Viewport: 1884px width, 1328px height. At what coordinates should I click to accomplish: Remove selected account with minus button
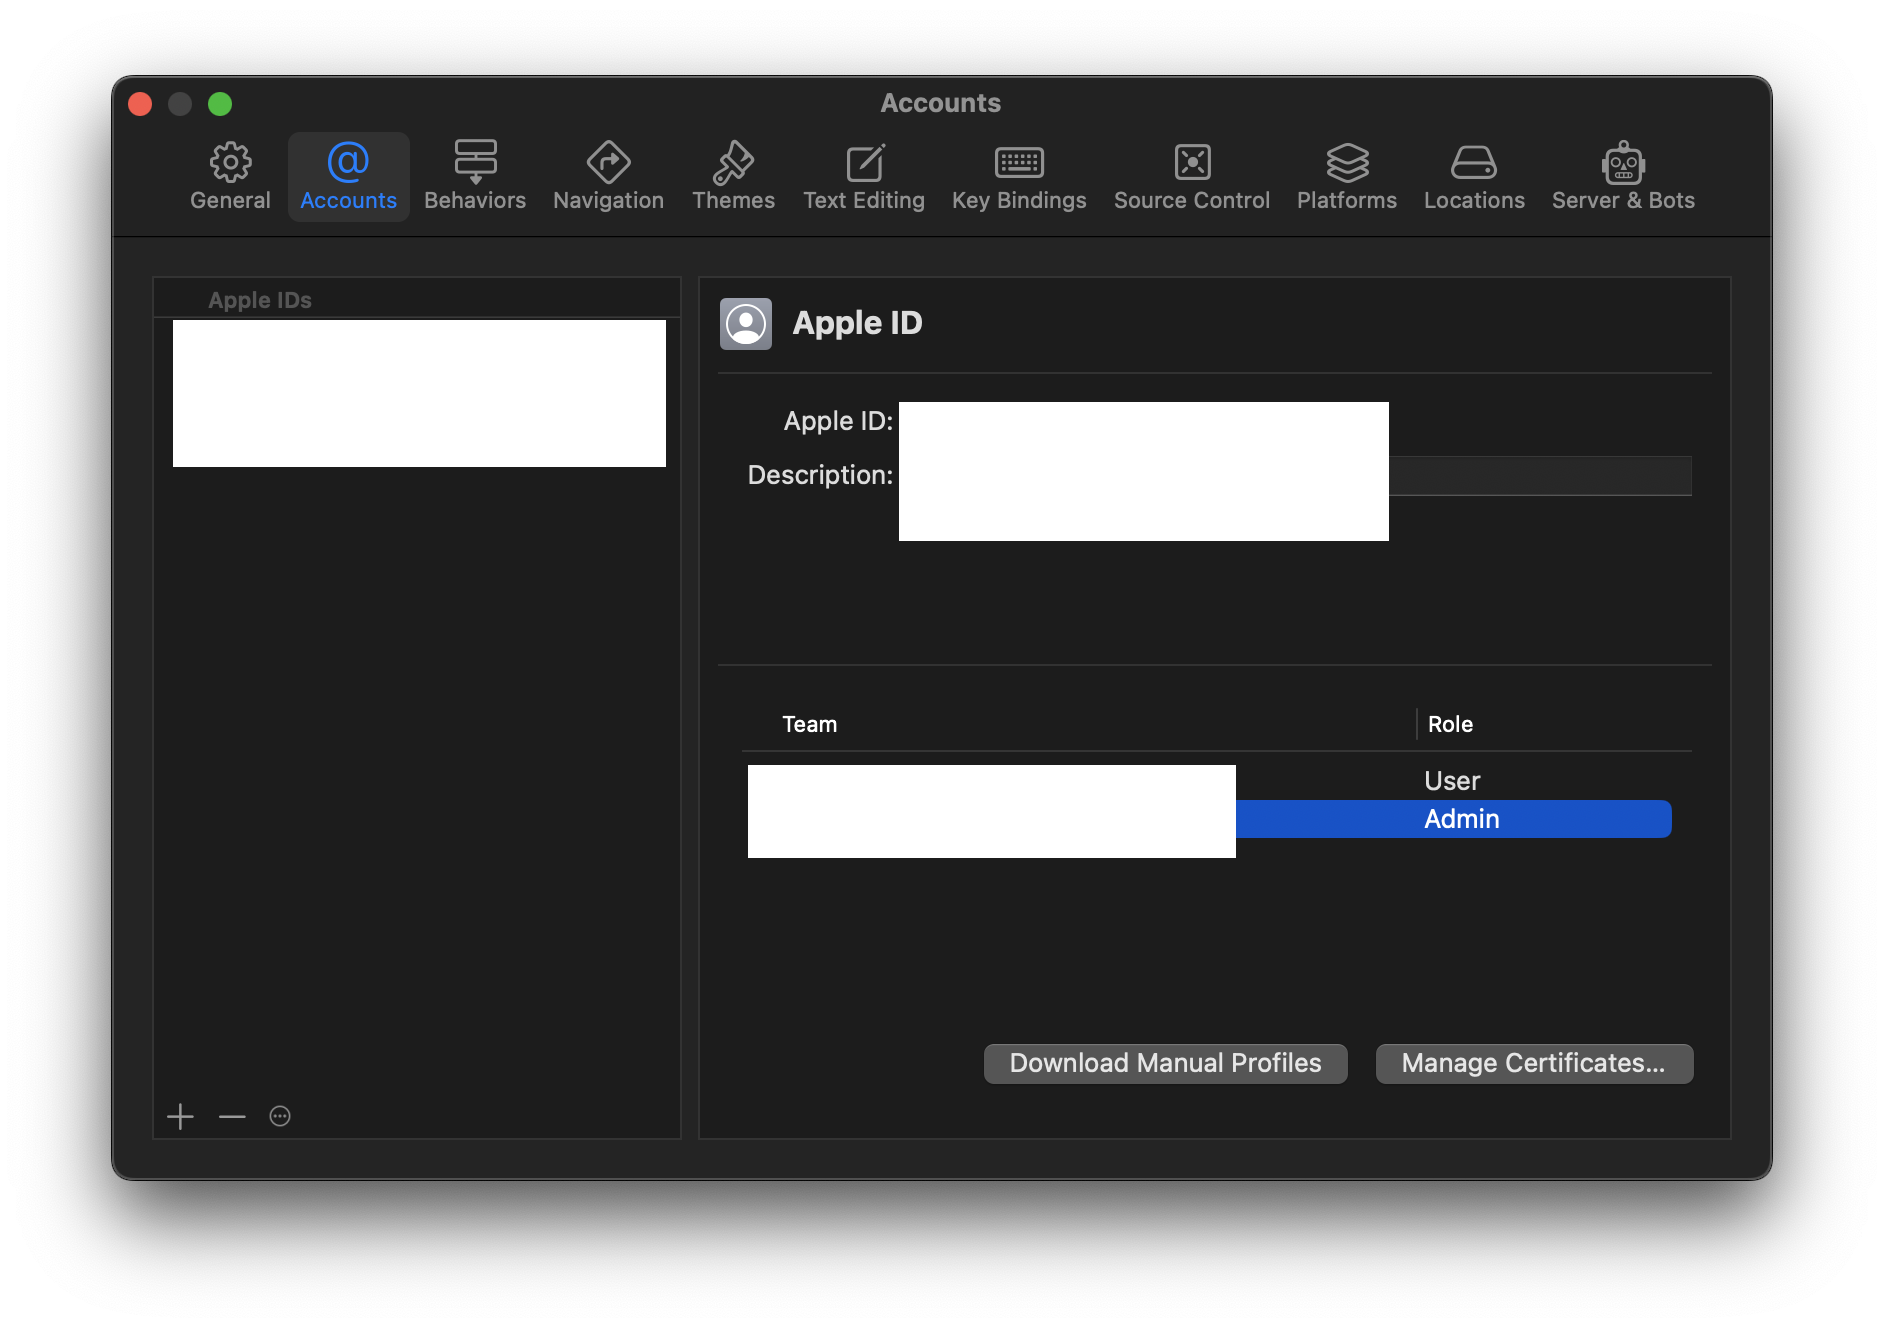tap(232, 1116)
